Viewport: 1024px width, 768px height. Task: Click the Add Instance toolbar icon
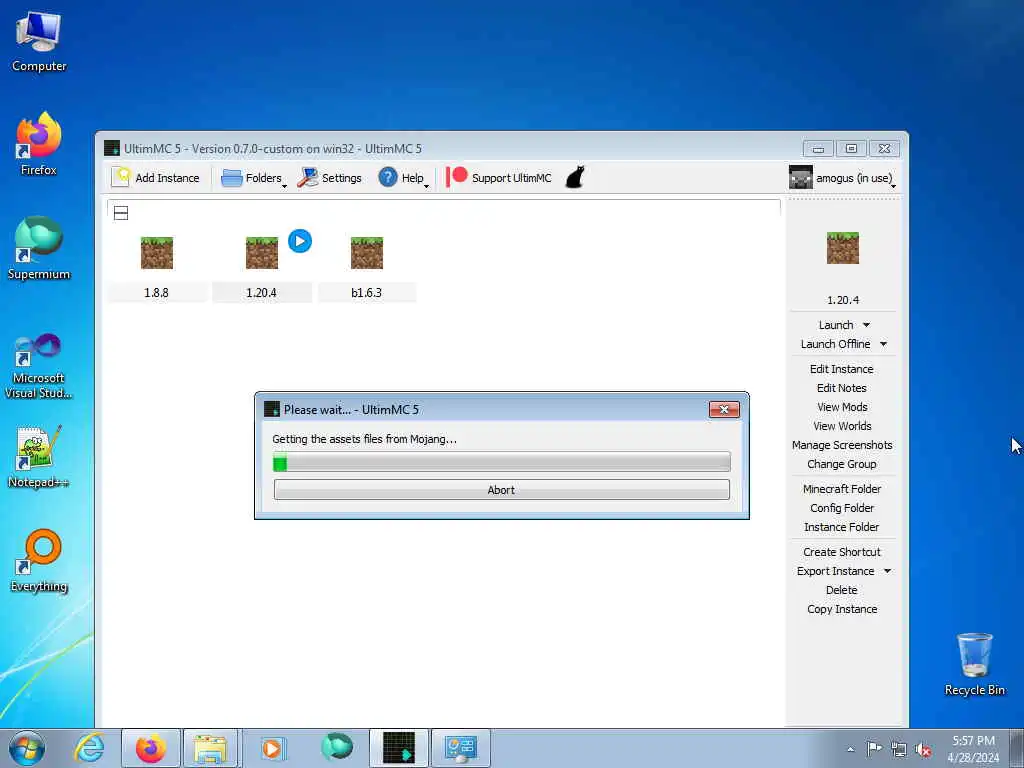[x=155, y=178]
